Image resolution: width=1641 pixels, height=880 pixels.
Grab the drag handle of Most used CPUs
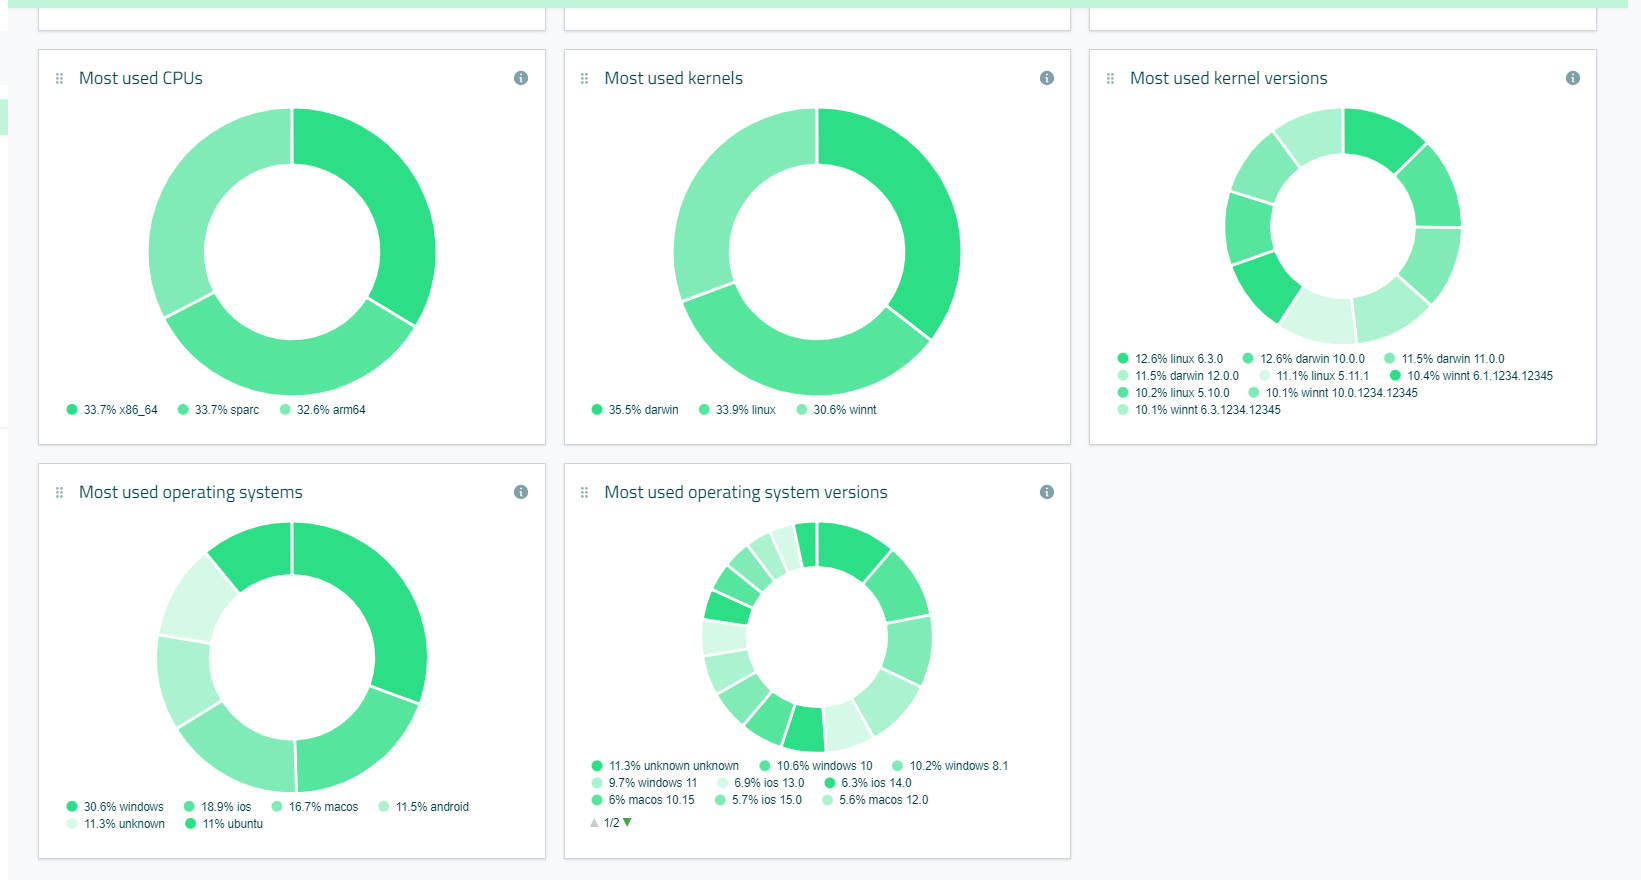[x=59, y=78]
